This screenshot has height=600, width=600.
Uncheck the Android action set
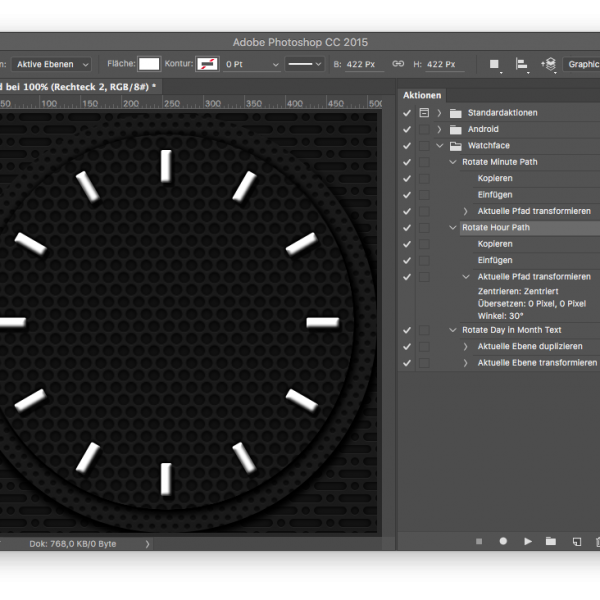pos(407,129)
